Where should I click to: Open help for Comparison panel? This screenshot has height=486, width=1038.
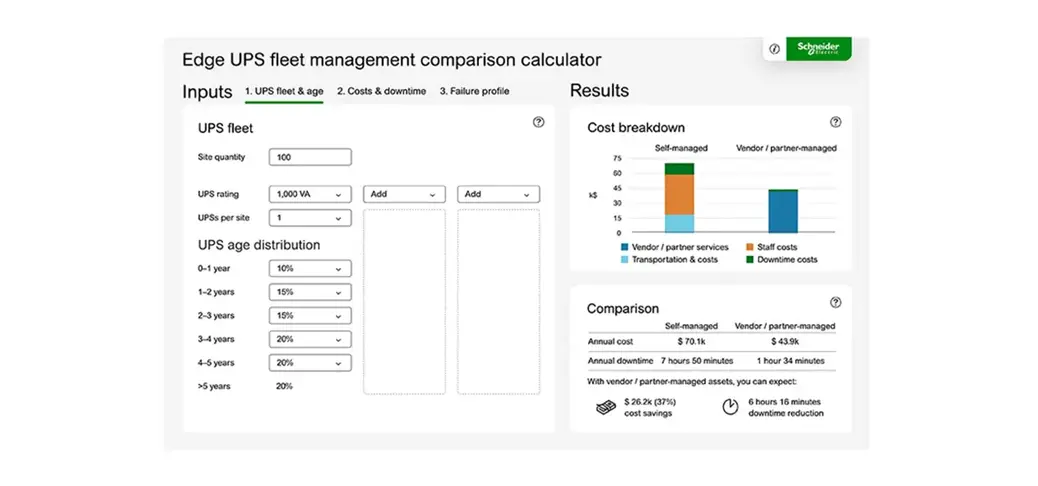click(x=835, y=302)
